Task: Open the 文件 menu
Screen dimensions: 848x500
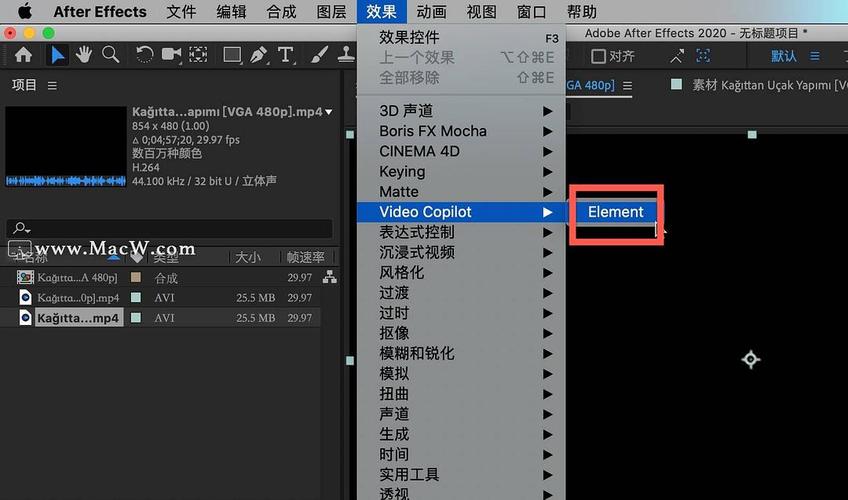Action: tap(181, 11)
